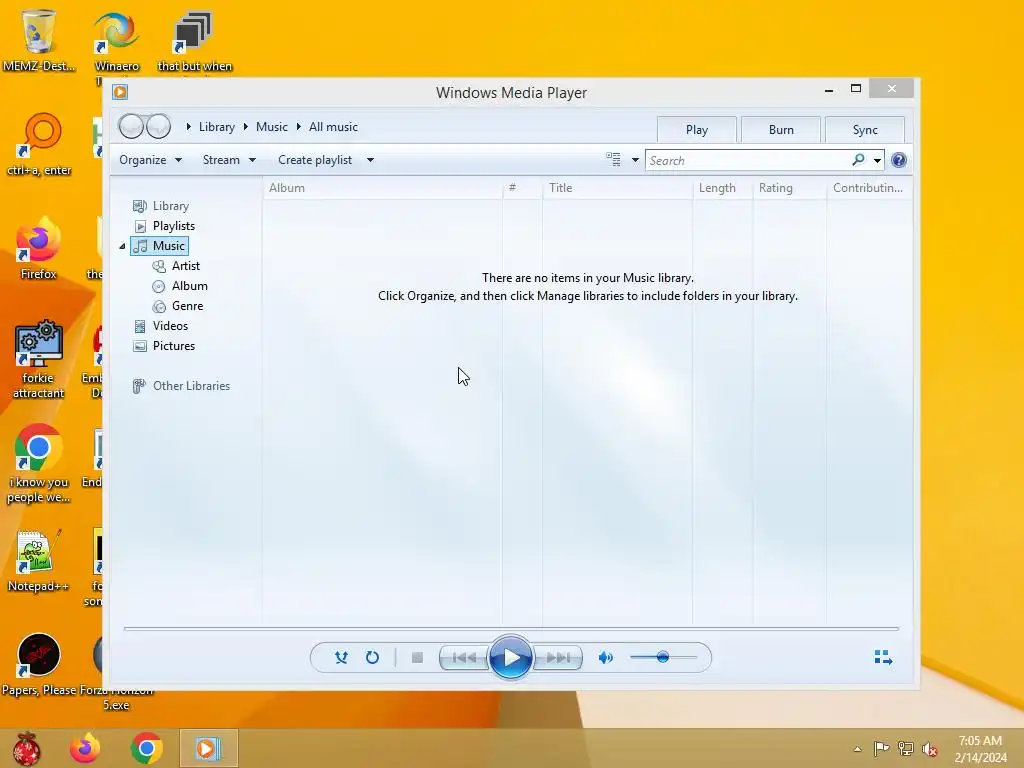Sort by the Rating column header

790,188
